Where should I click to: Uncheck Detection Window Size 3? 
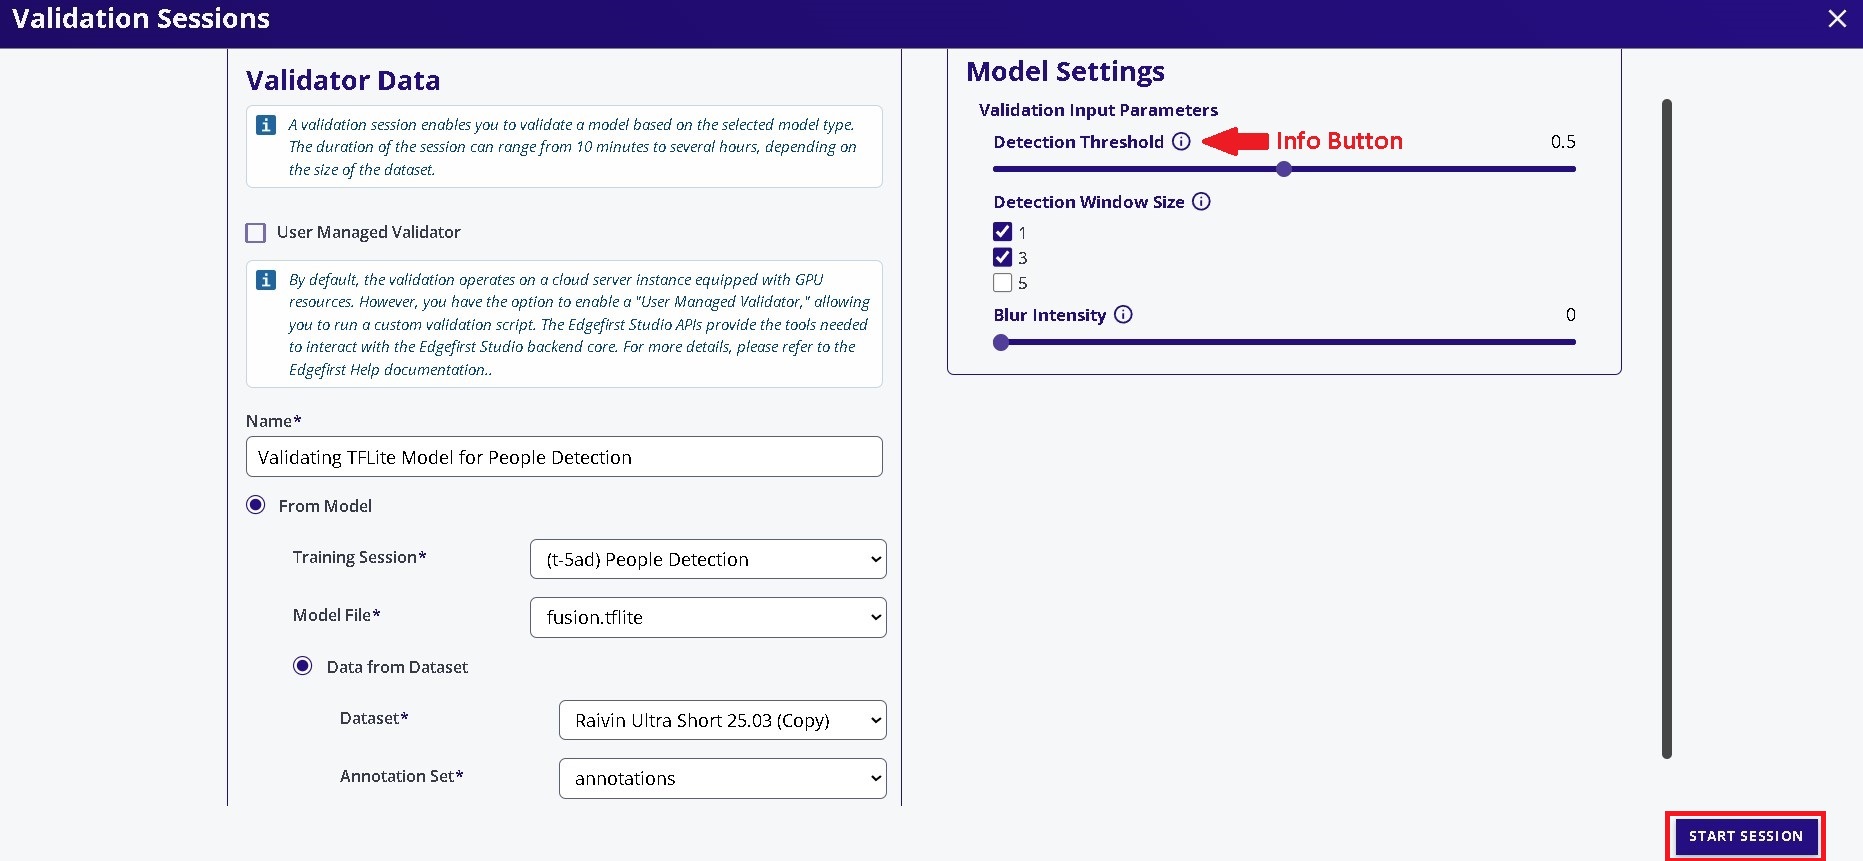click(x=1003, y=257)
